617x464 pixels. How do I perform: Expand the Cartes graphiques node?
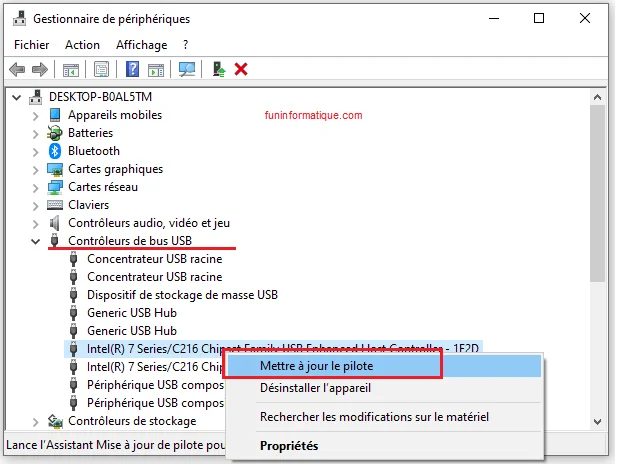(x=37, y=169)
